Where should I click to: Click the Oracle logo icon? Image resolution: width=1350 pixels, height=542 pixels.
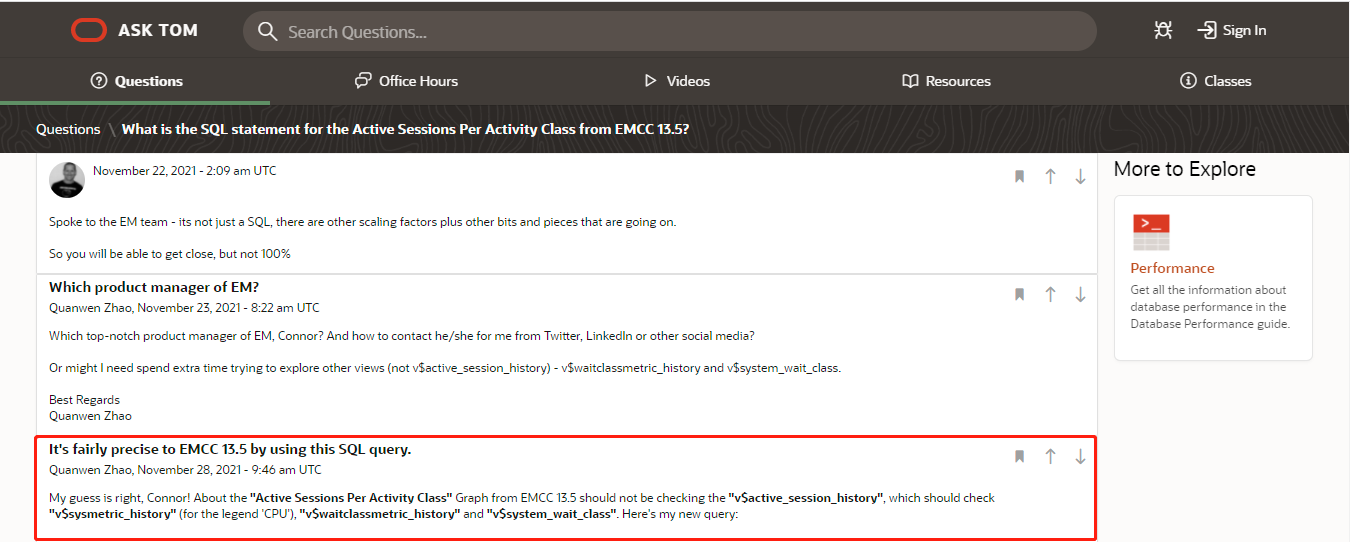coord(89,30)
